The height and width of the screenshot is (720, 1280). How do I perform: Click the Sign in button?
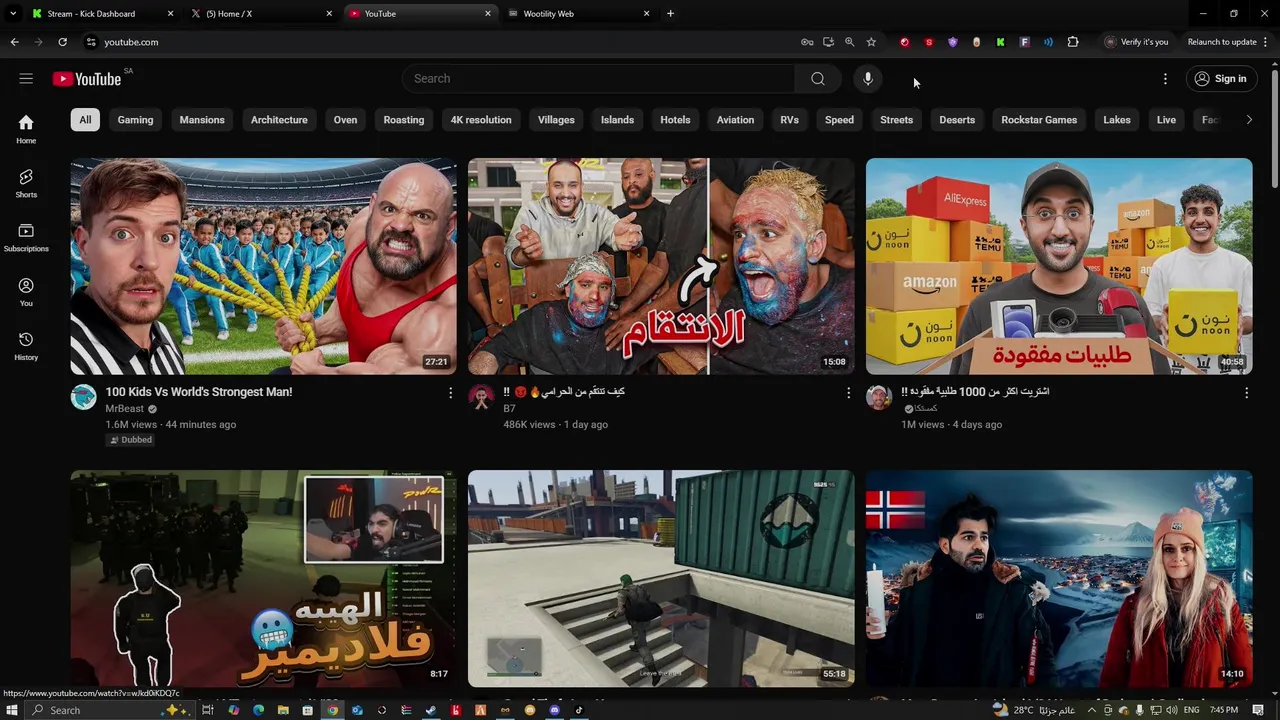[x=1221, y=78]
